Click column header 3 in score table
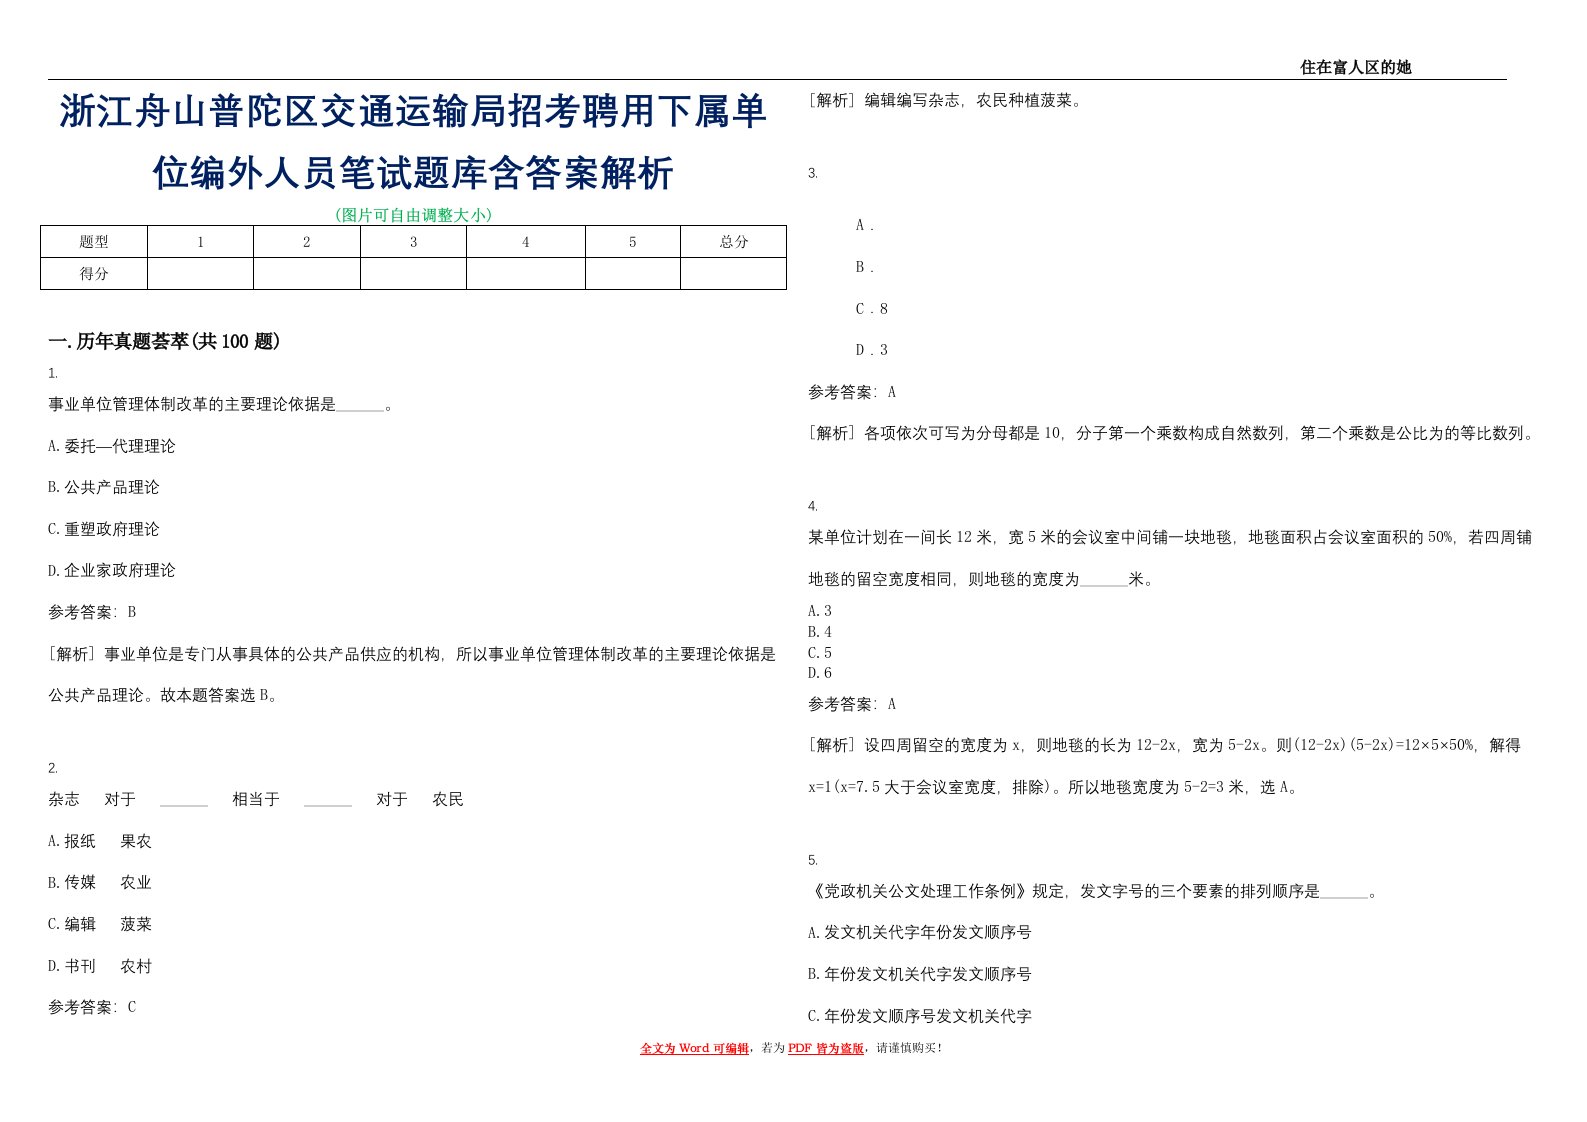1587x1122 pixels. [x=413, y=242]
